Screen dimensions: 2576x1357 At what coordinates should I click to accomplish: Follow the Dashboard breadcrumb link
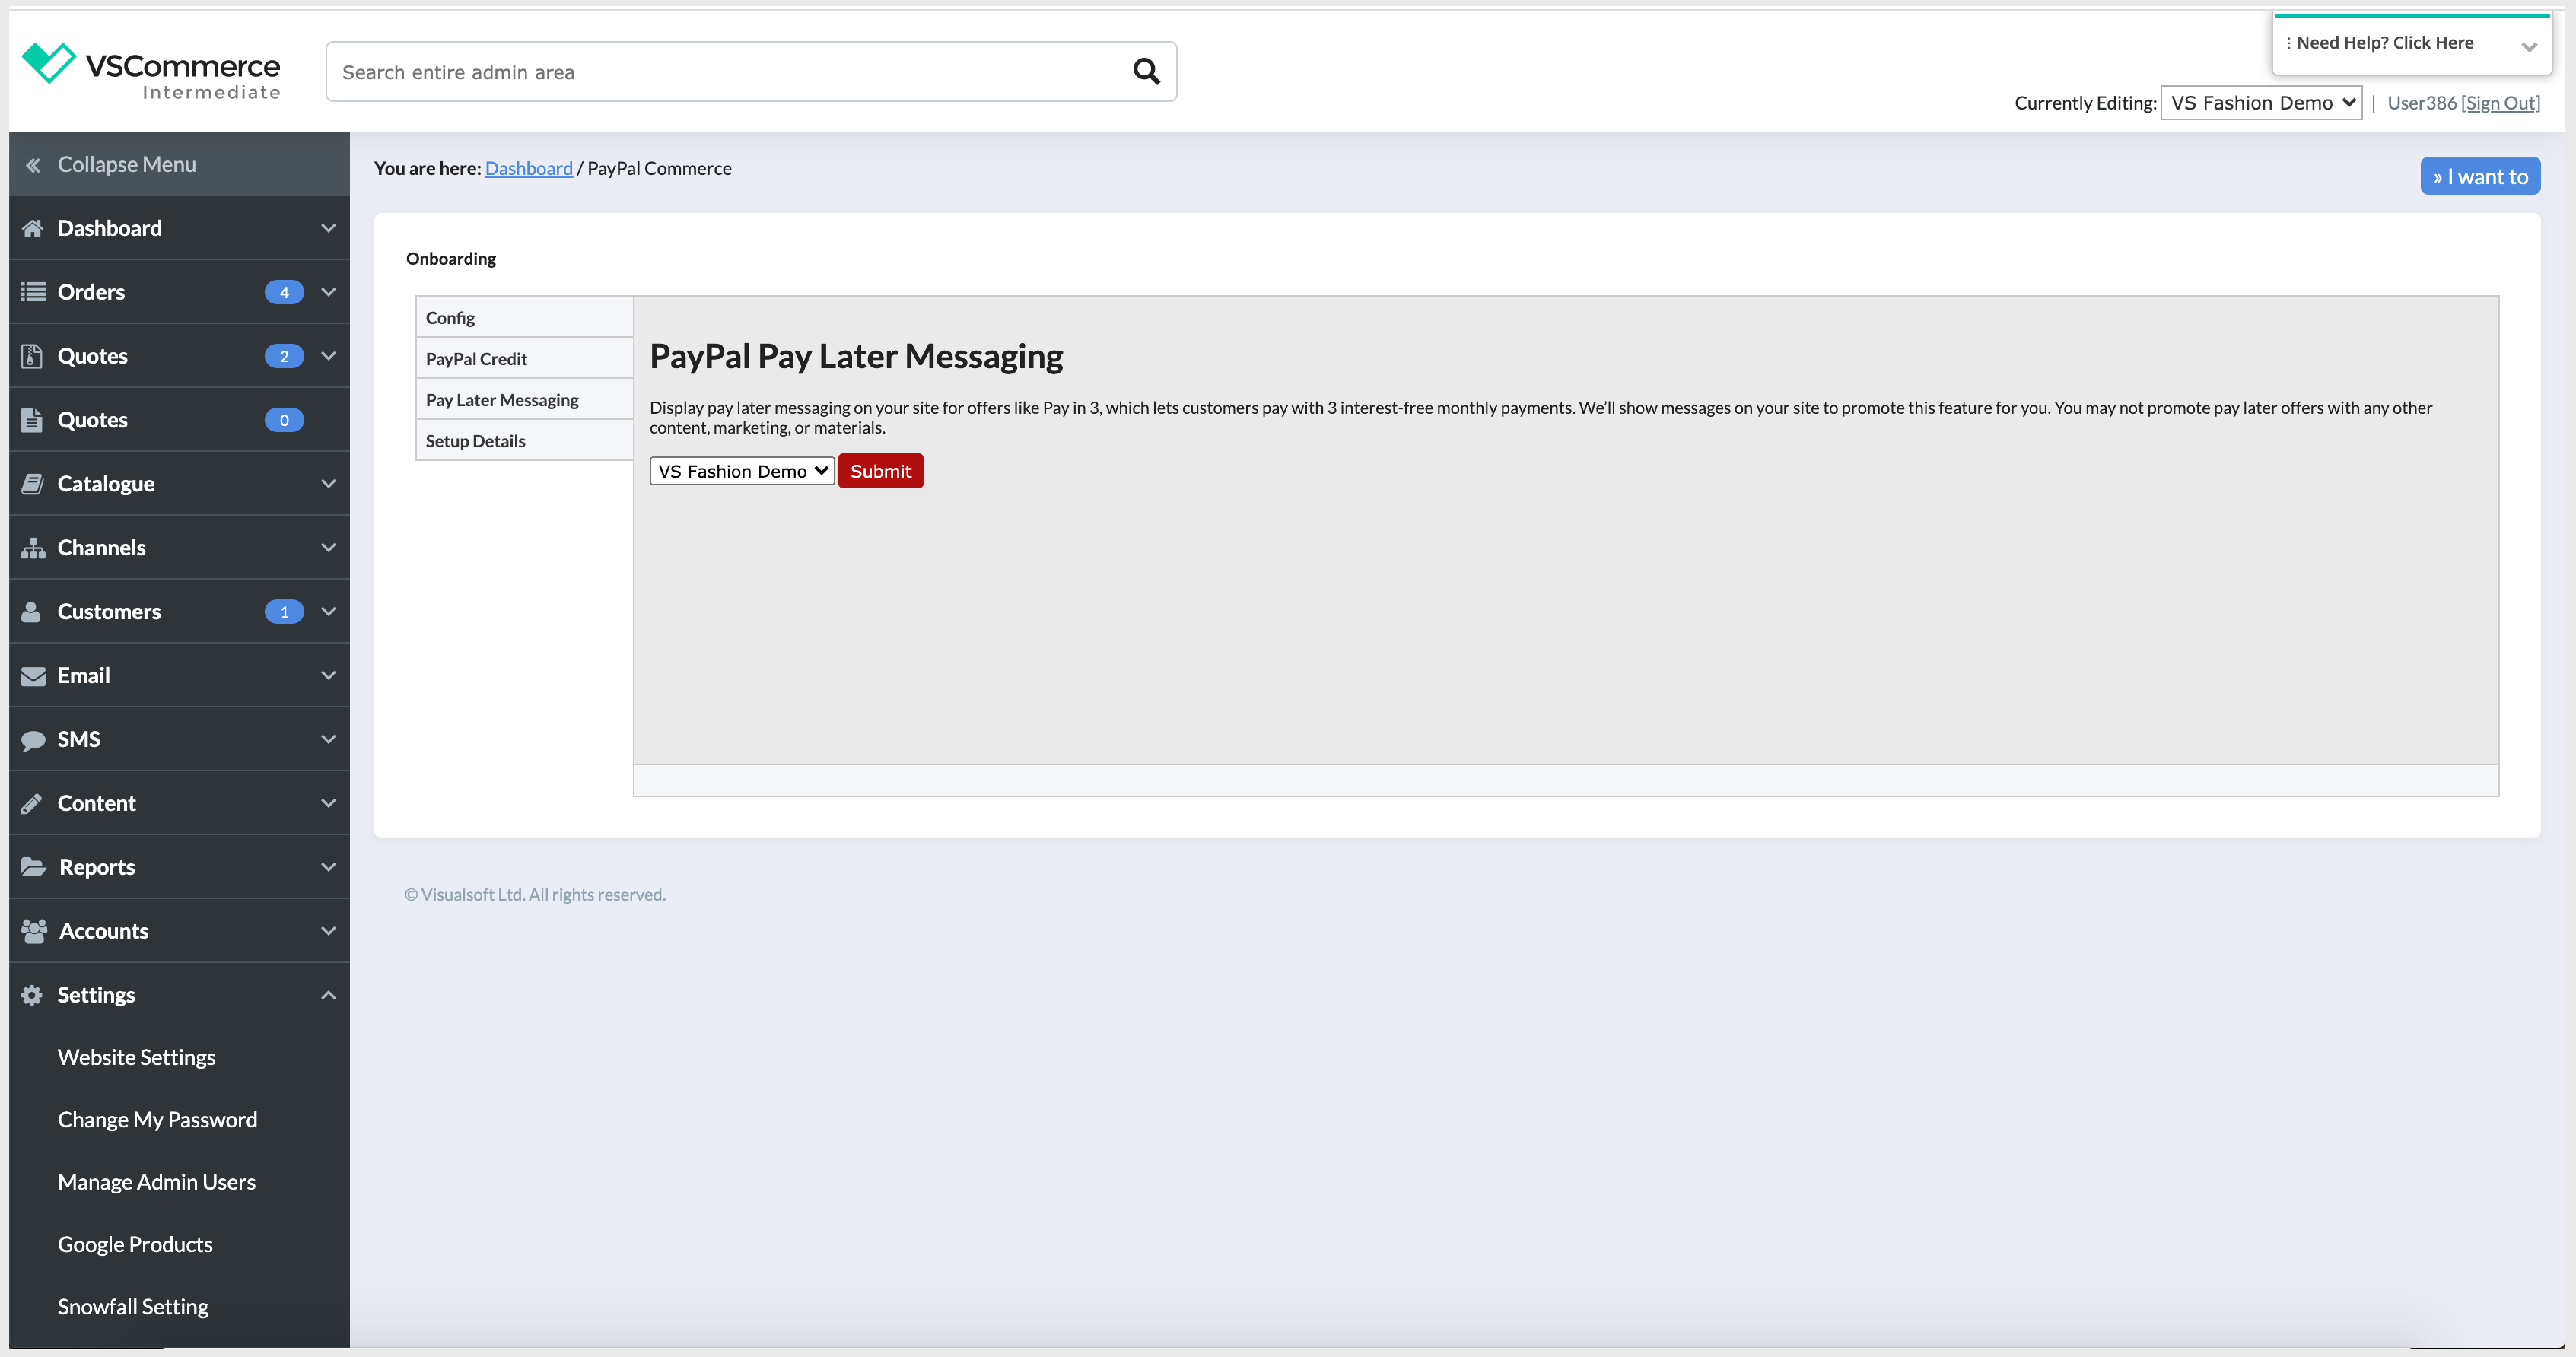(529, 168)
